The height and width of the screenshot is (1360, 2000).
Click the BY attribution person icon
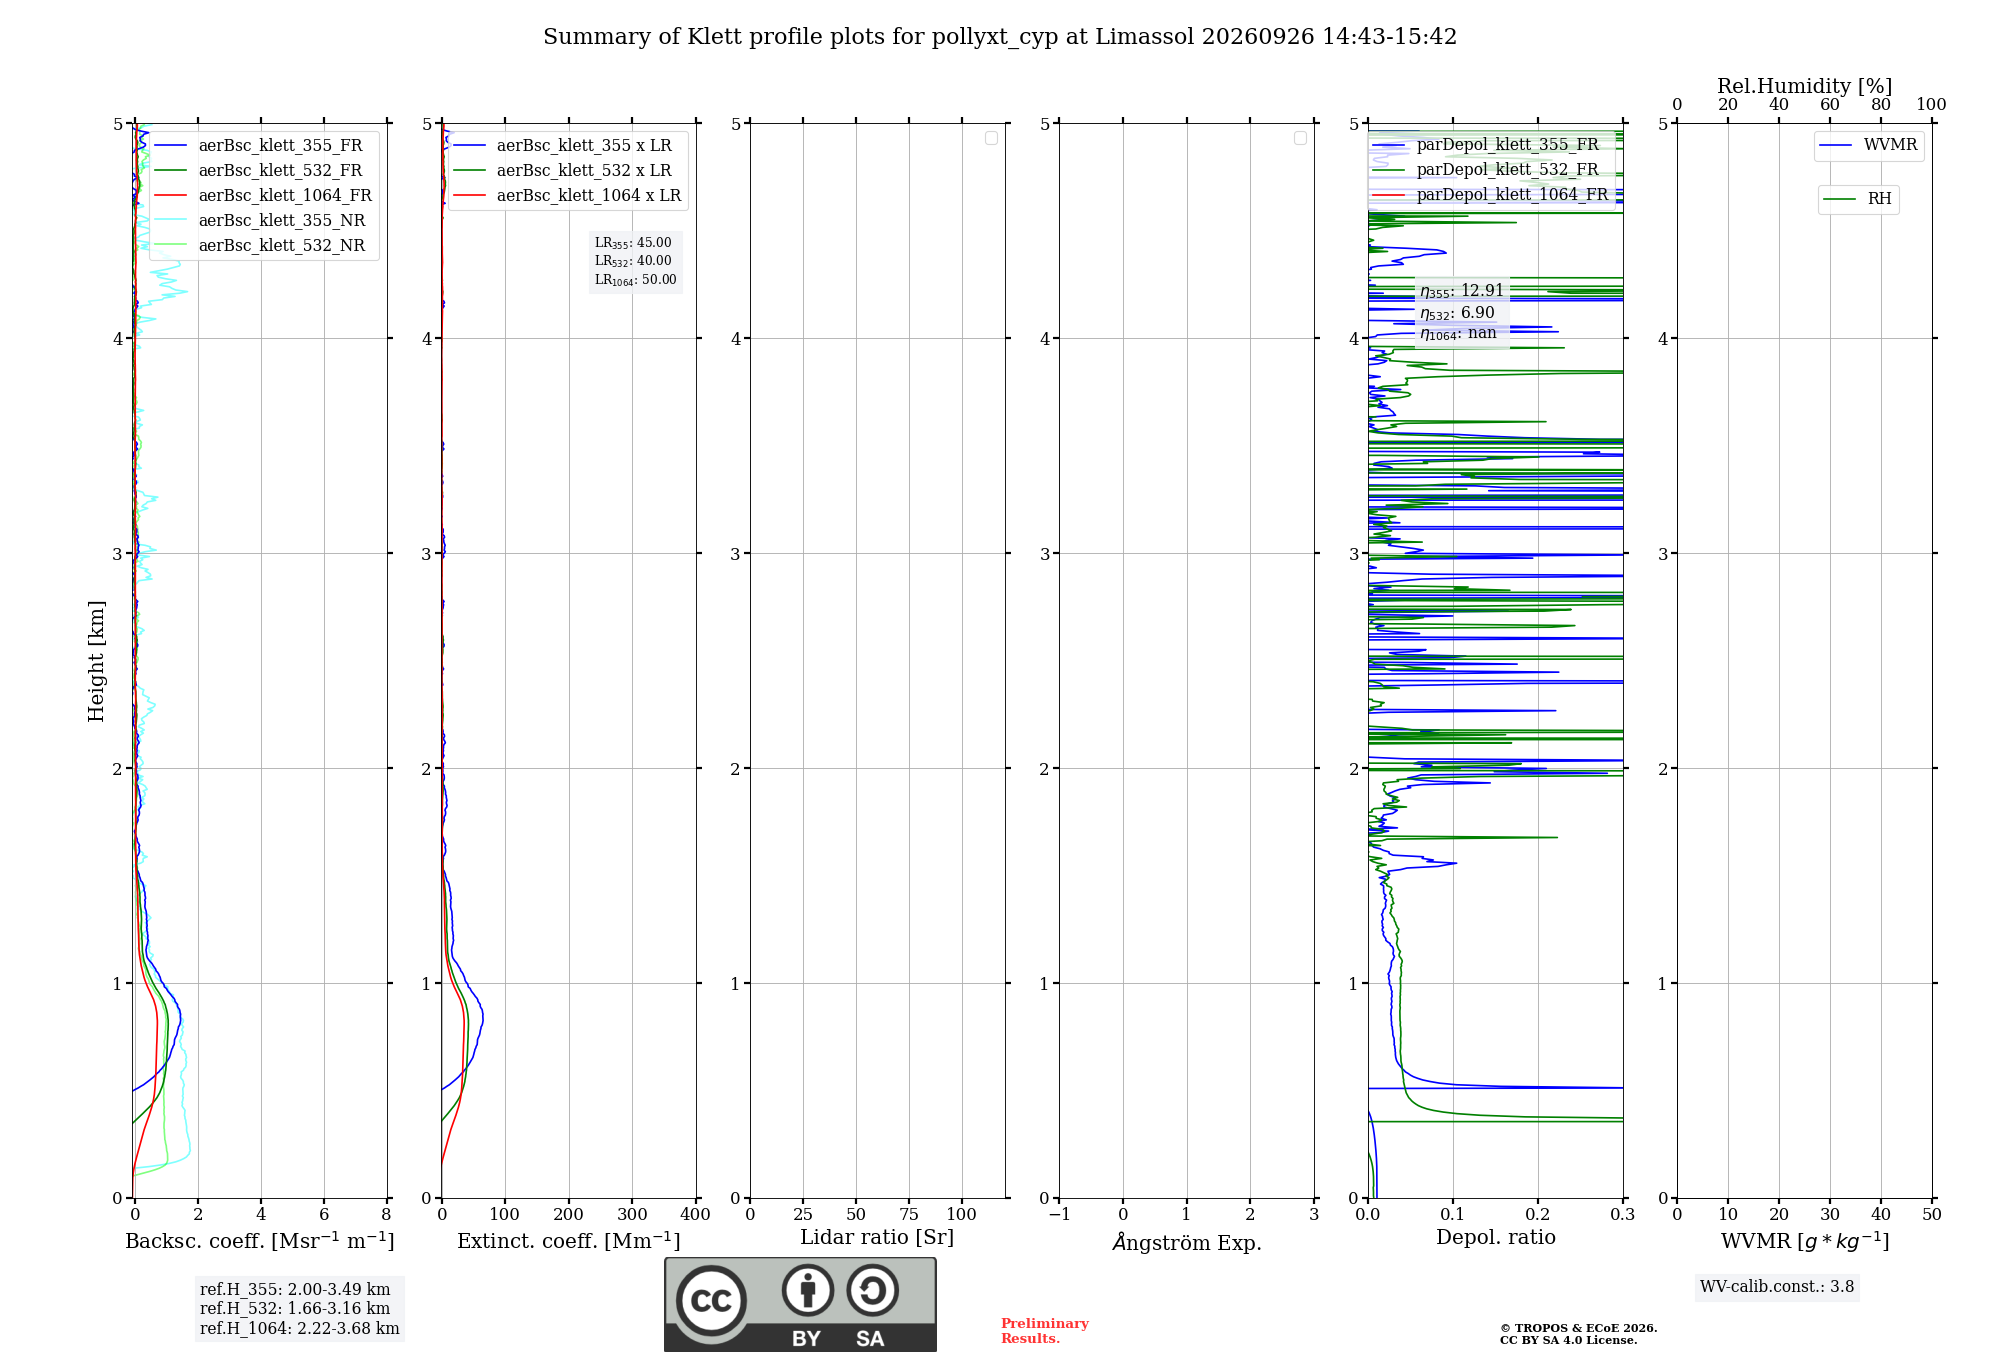808,1290
